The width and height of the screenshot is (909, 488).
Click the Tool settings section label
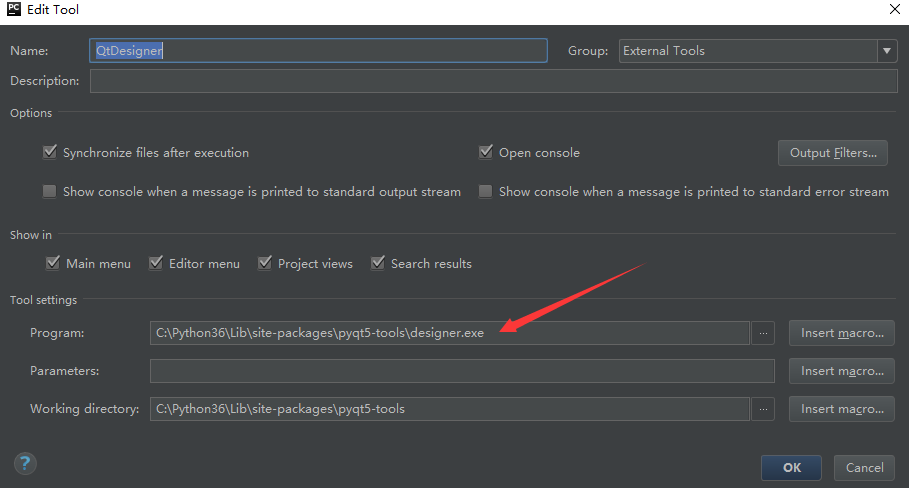tap(43, 300)
